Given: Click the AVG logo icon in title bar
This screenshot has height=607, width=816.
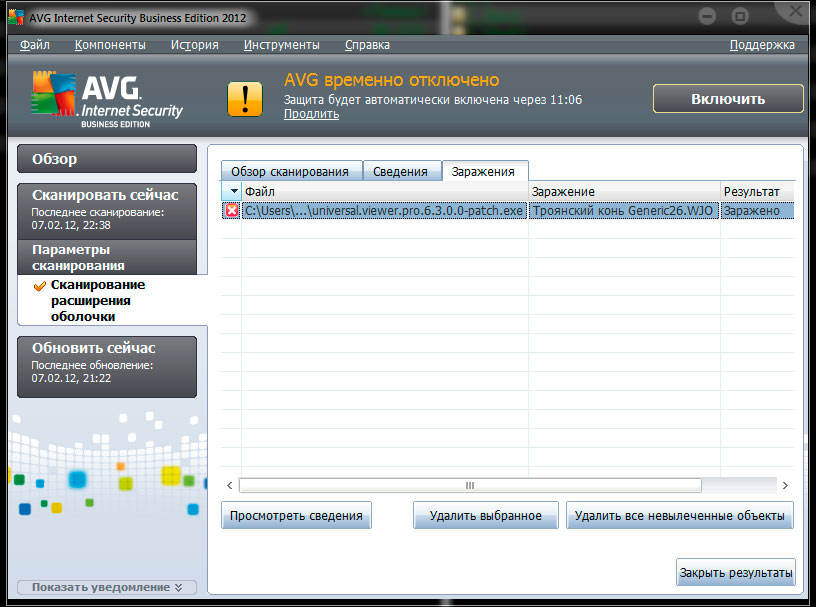Looking at the screenshot, I should click(16, 17).
